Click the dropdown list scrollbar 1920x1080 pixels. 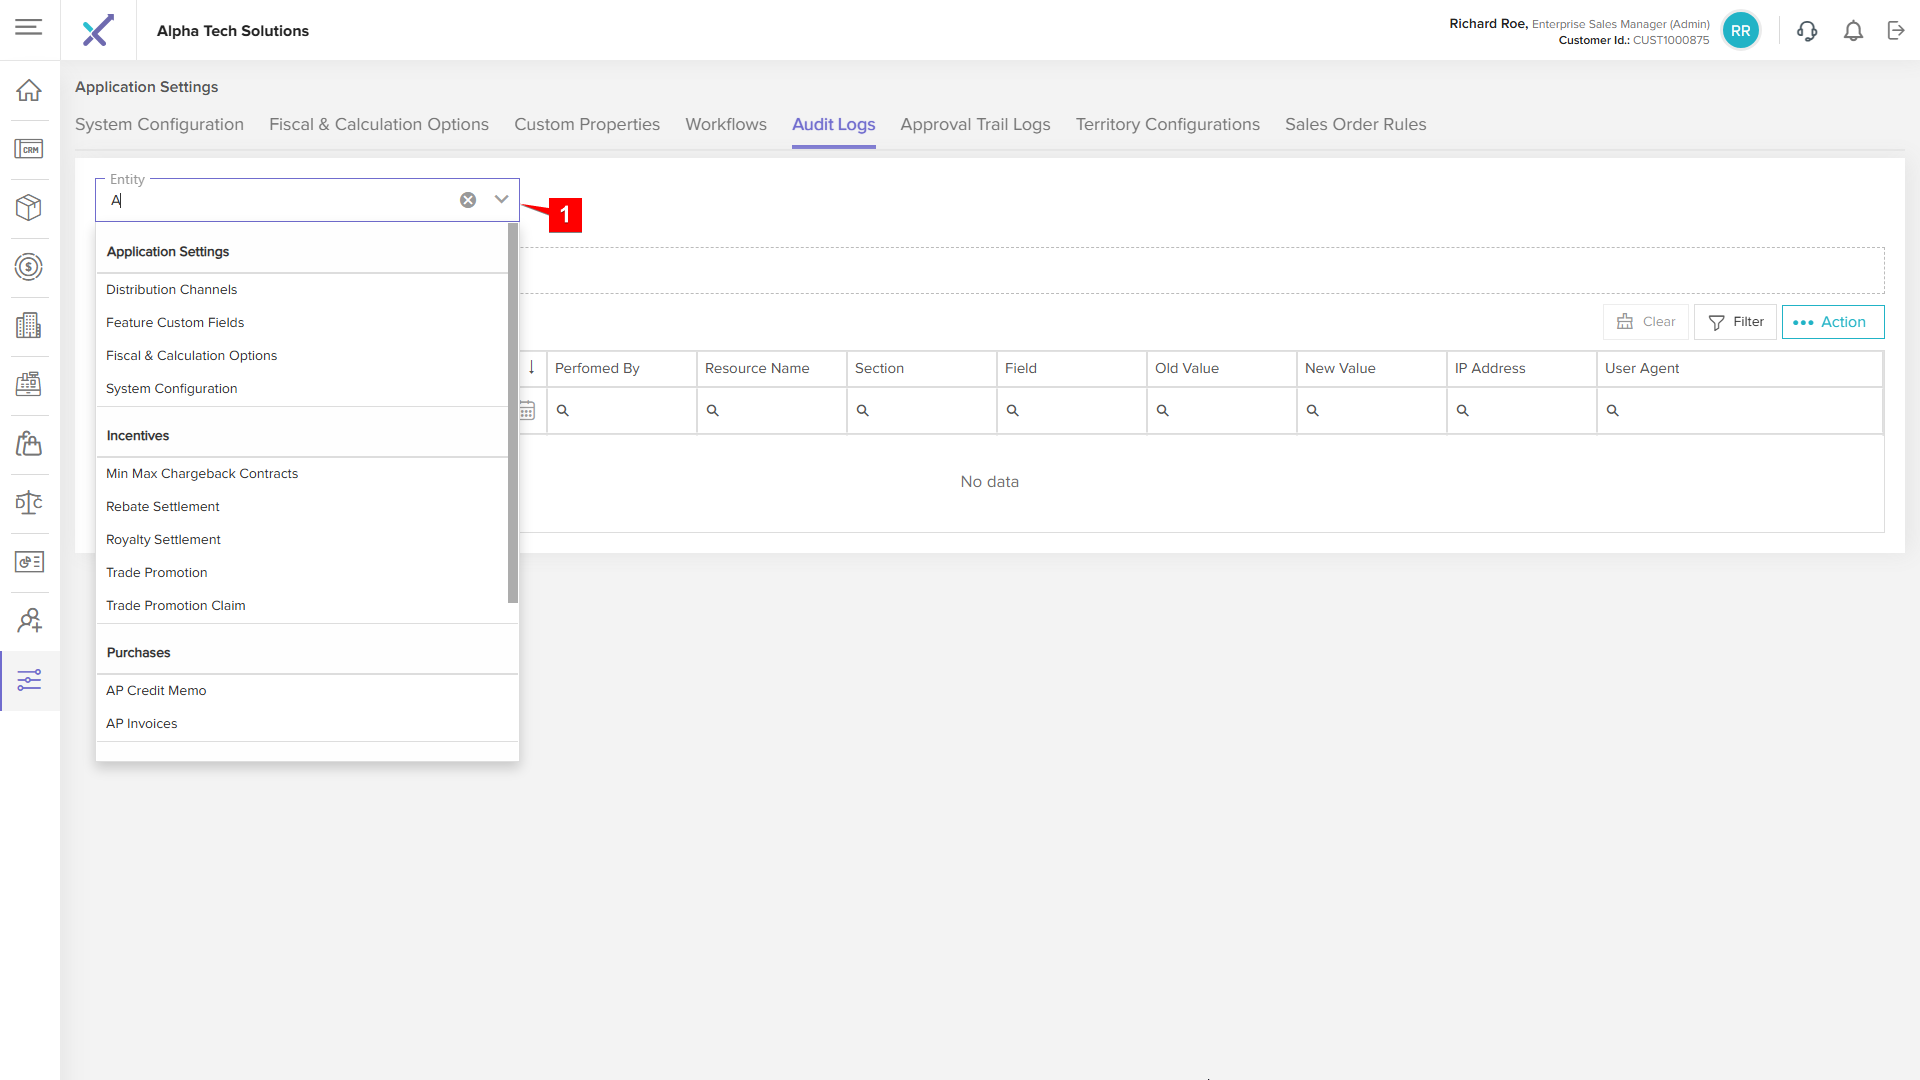(x=513, y=412)
